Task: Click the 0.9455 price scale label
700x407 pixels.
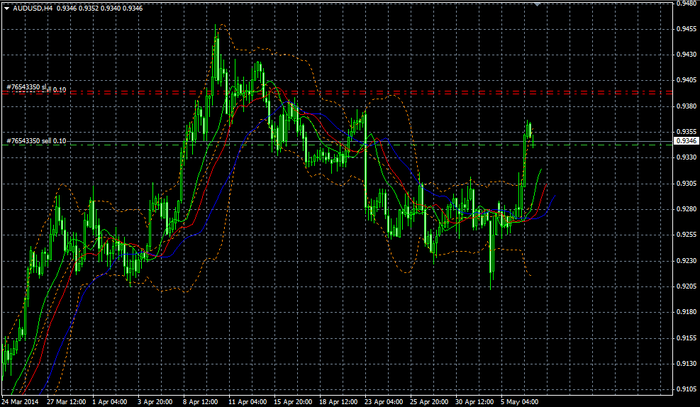Action: pos(686,29)
